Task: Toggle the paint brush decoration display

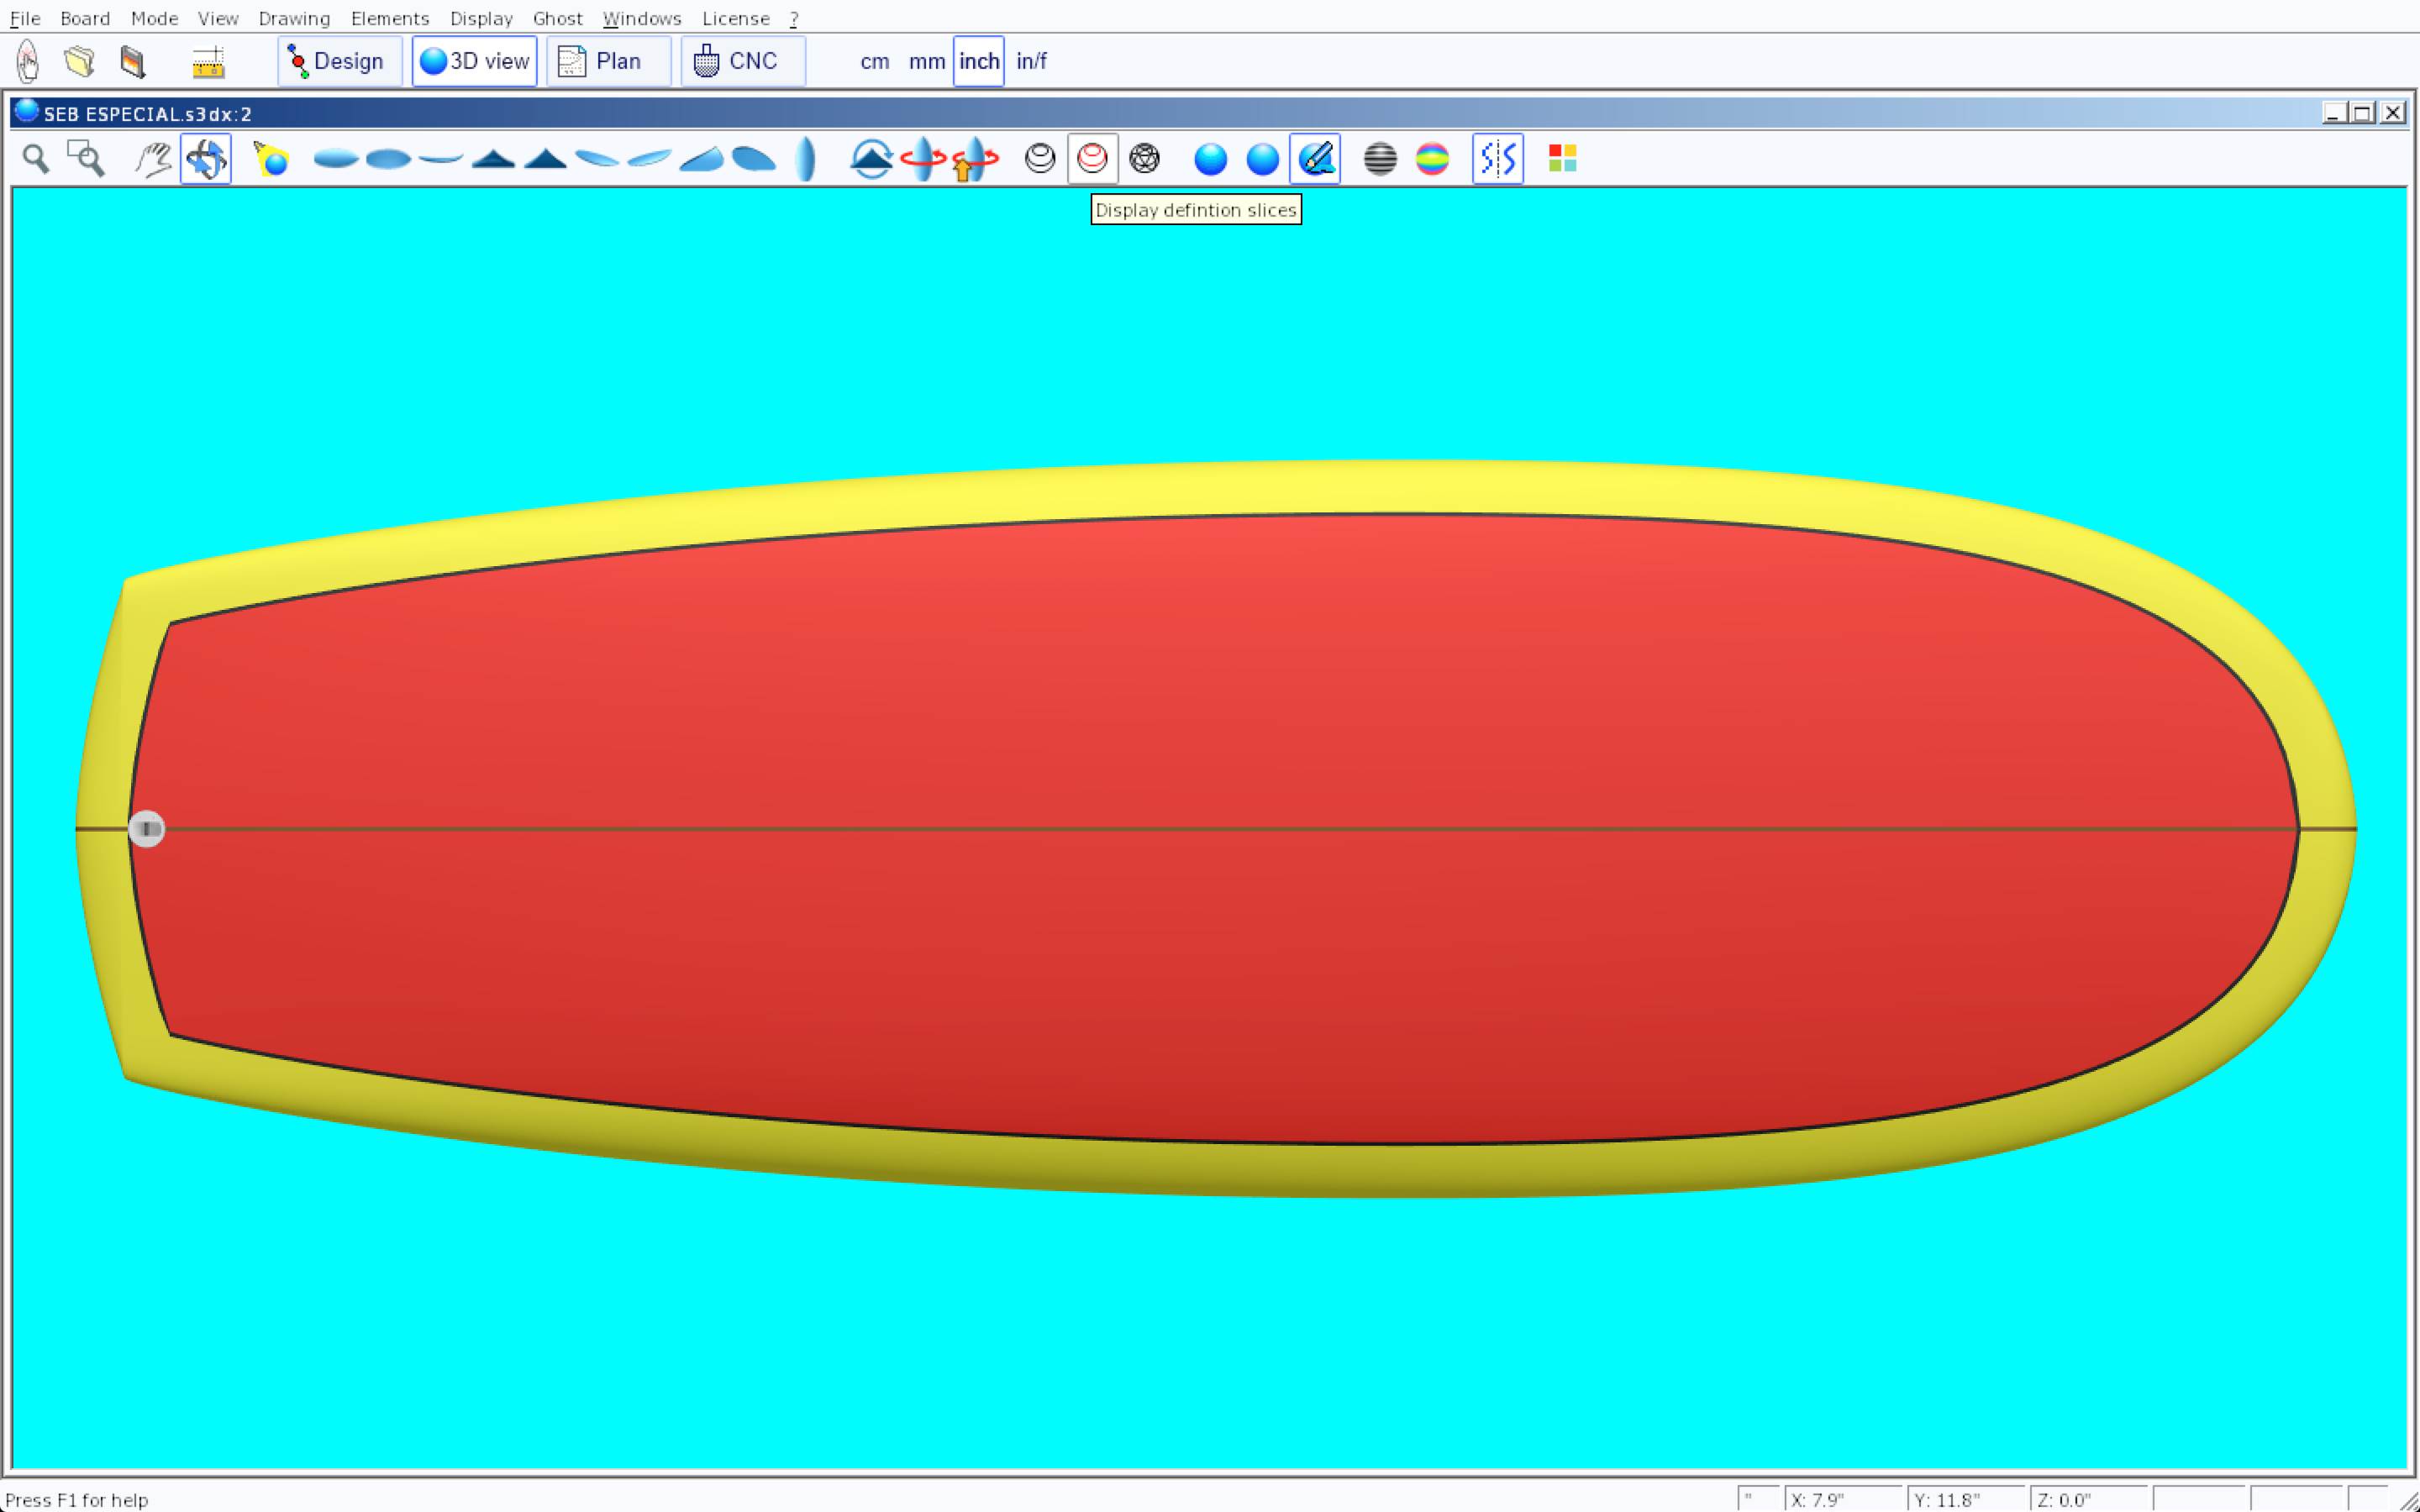Action: 1315,158
